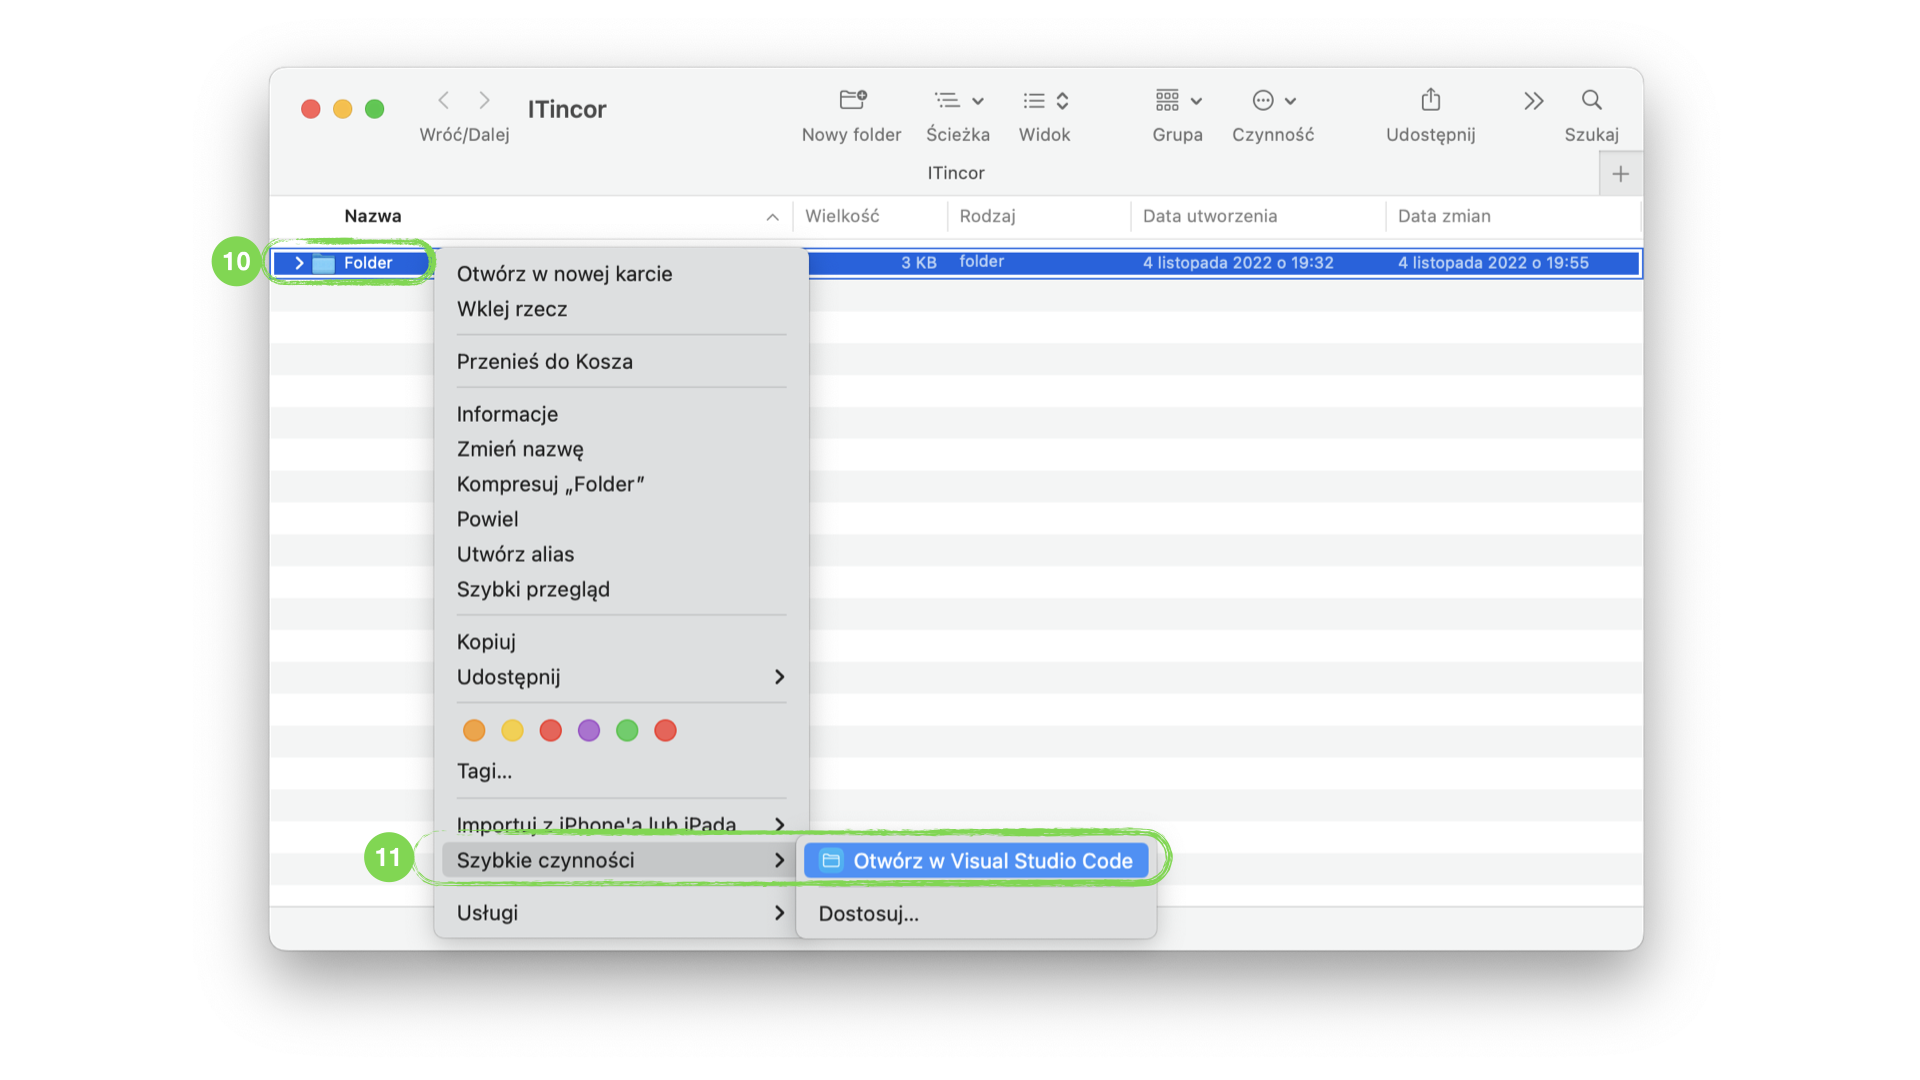Choose Dostosuj... in submenu
1920x1080 pixels.
pos(868,913)
